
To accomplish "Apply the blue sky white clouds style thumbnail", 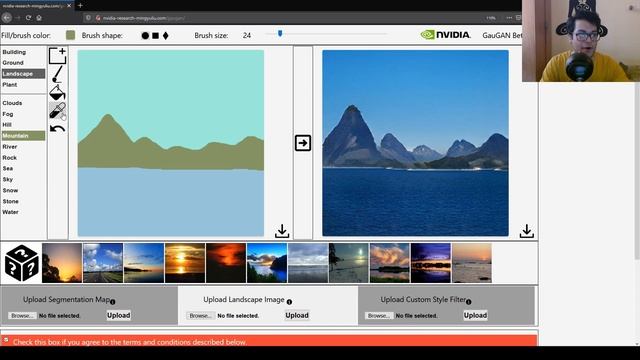I will pos(103,263).
